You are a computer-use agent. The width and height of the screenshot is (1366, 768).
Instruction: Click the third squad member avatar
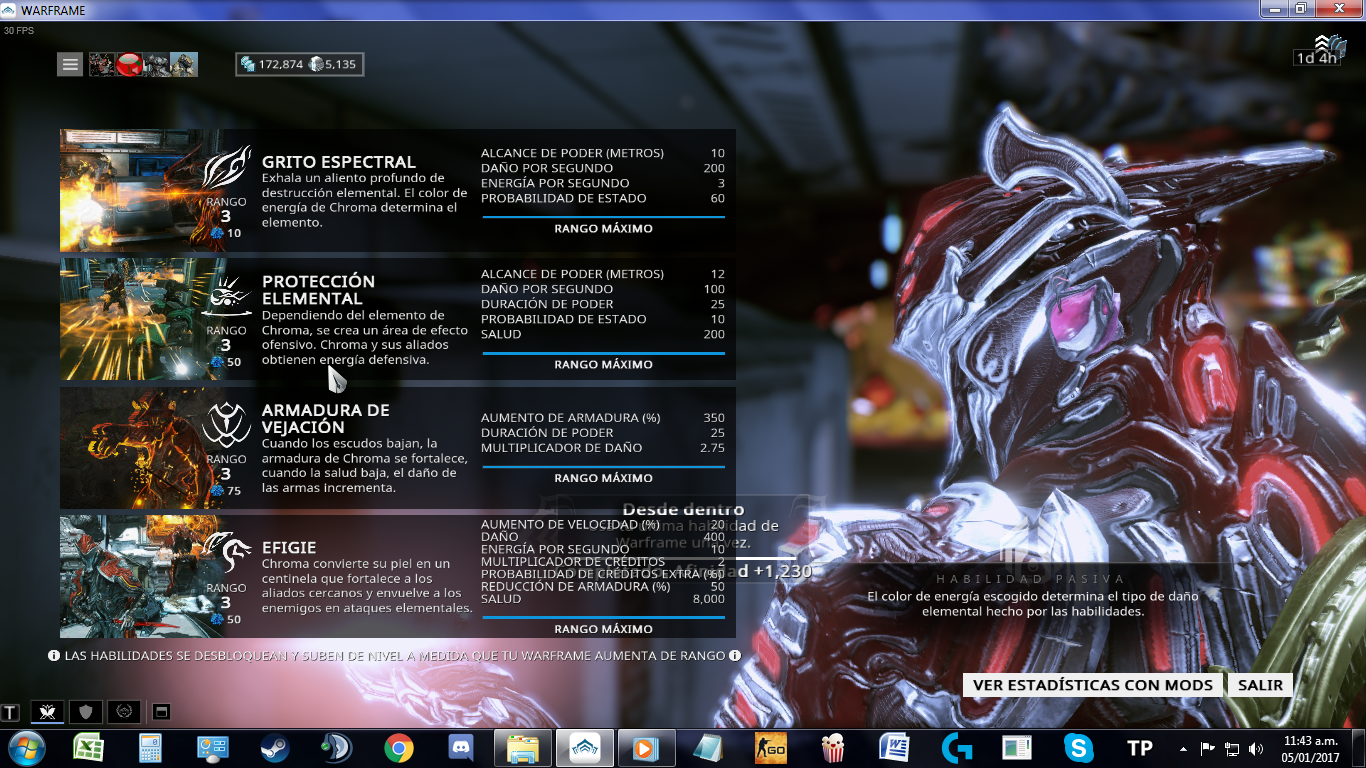[x=156, y=65]
